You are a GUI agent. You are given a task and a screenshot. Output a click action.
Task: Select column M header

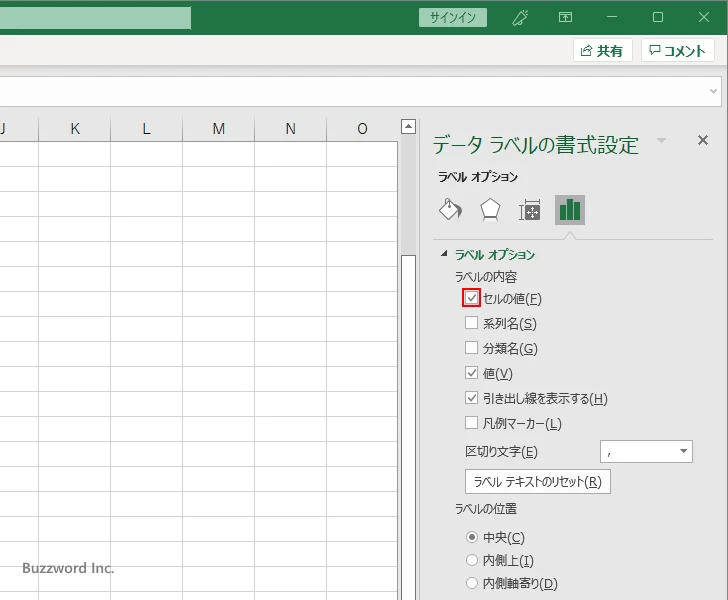pyautogui.click(x=219, y=129)
